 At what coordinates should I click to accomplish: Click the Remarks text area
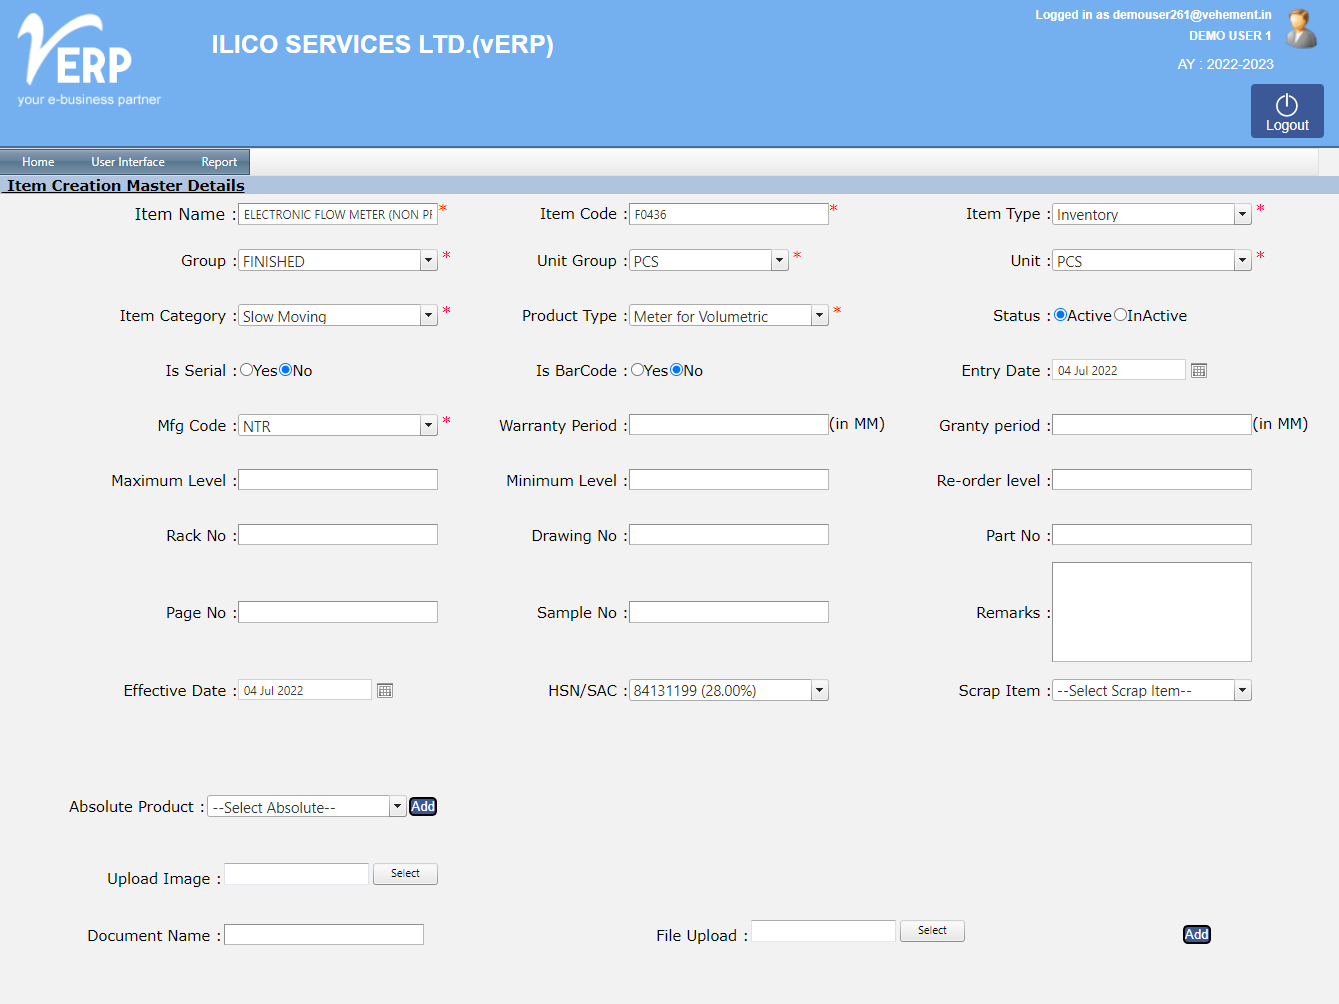click(1152, 612)
